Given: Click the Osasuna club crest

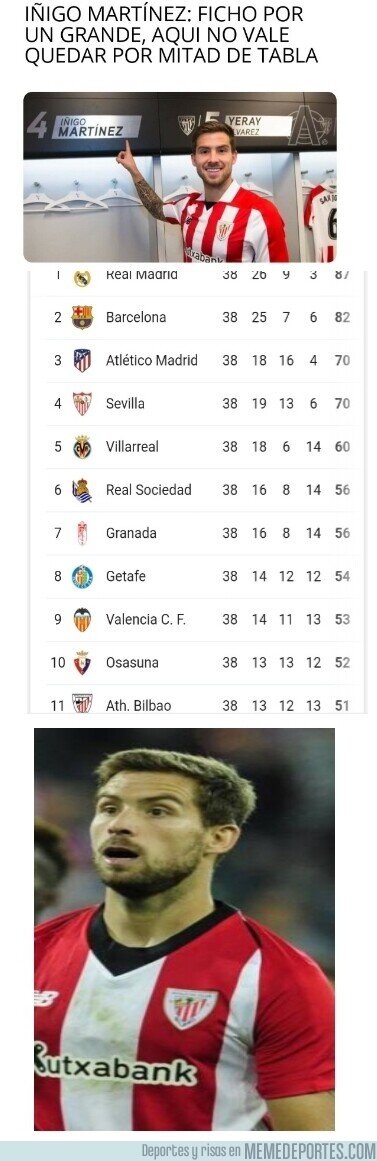Looking at the screenshot, I should click(82, 663).
